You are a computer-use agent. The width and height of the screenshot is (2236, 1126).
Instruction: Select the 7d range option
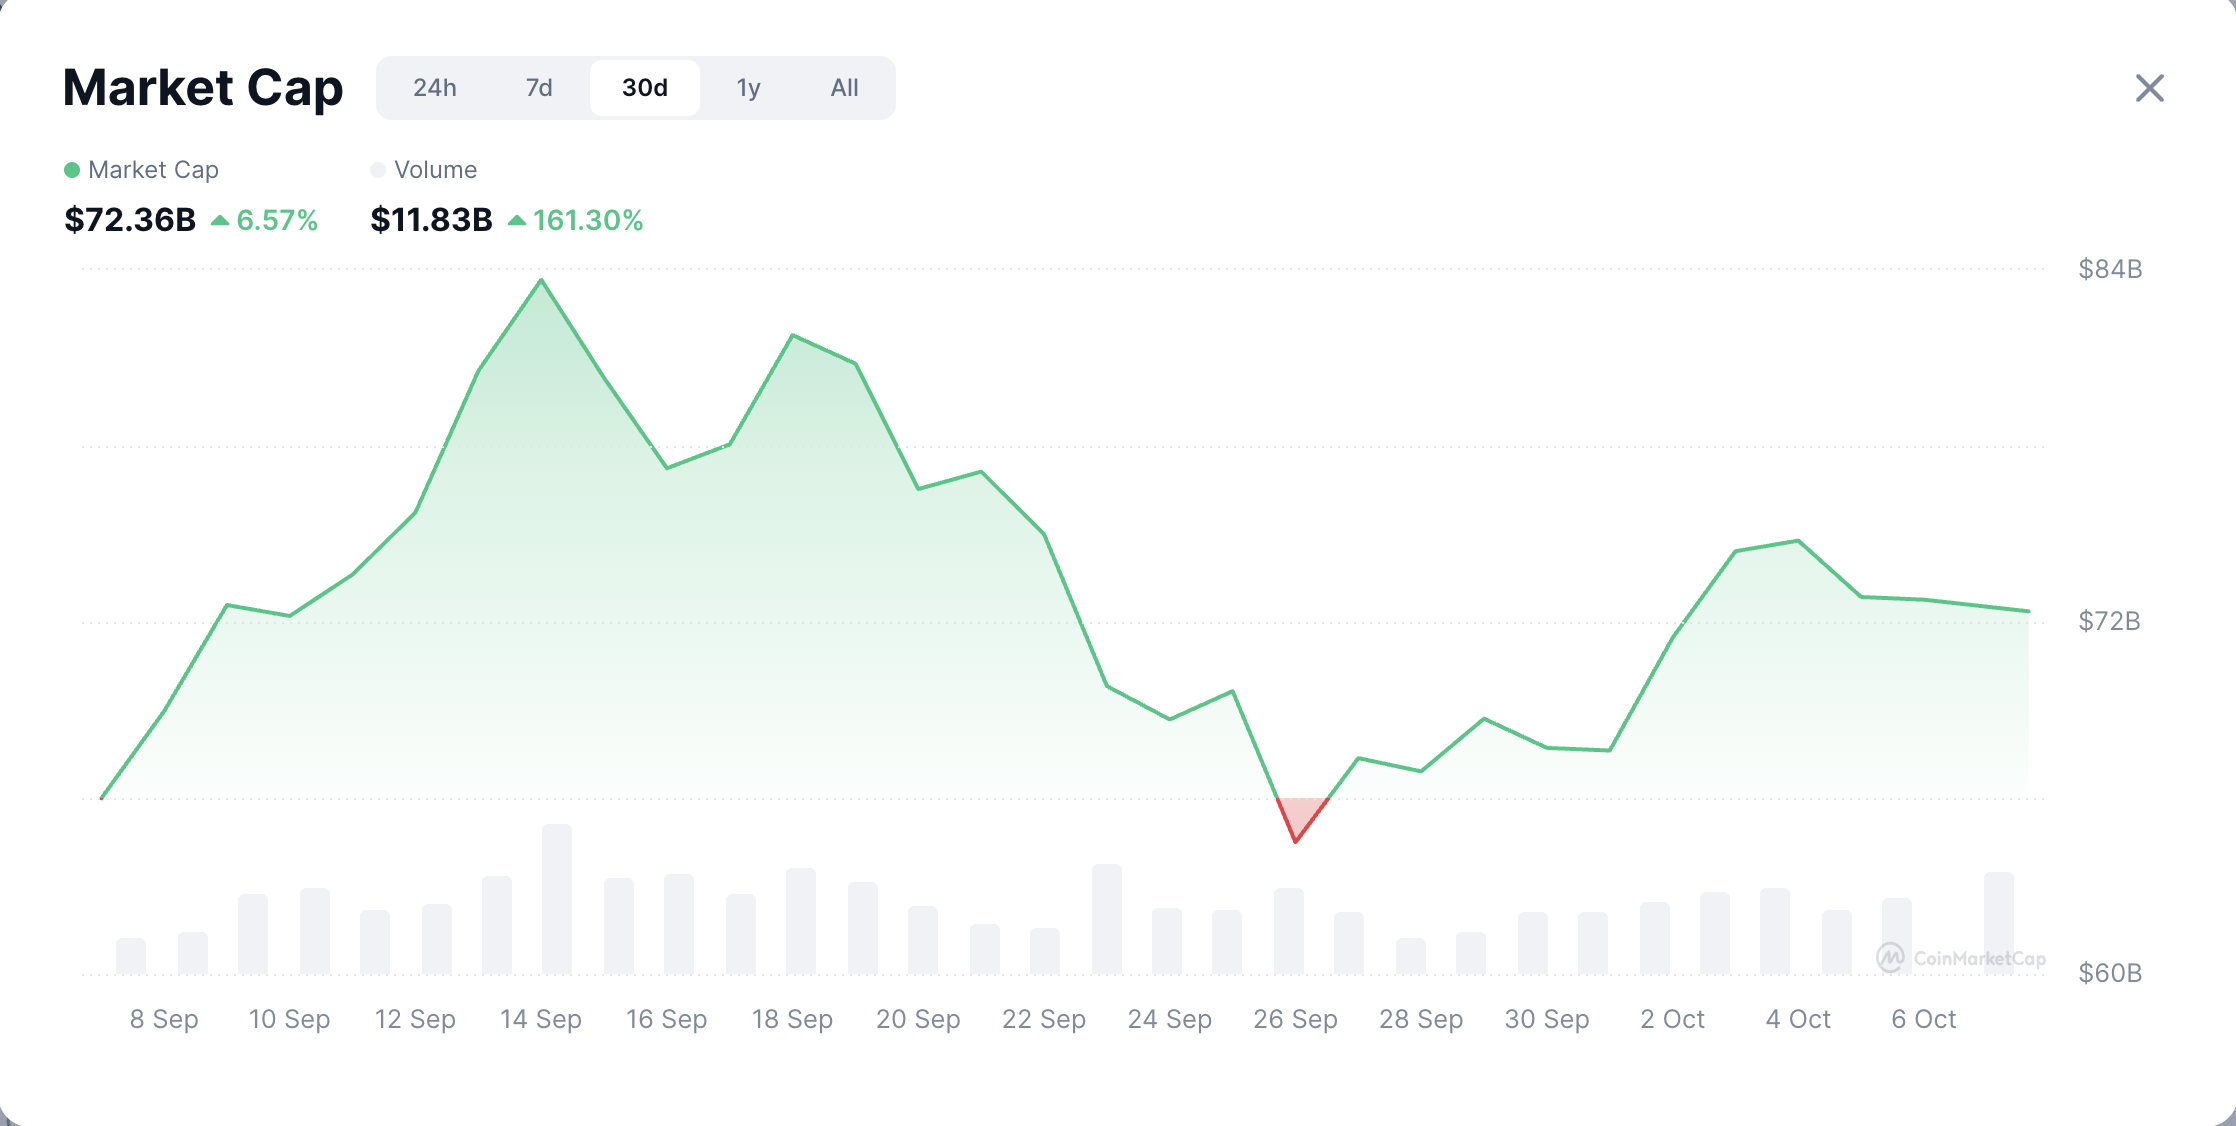(539, 88)
